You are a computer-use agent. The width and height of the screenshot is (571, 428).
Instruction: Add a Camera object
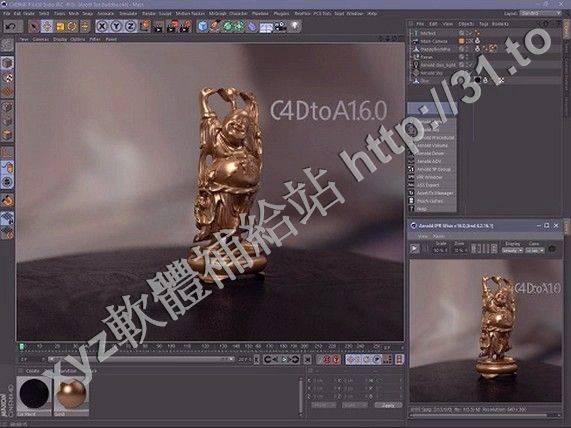pyautogui.click(x=280, y=27)
